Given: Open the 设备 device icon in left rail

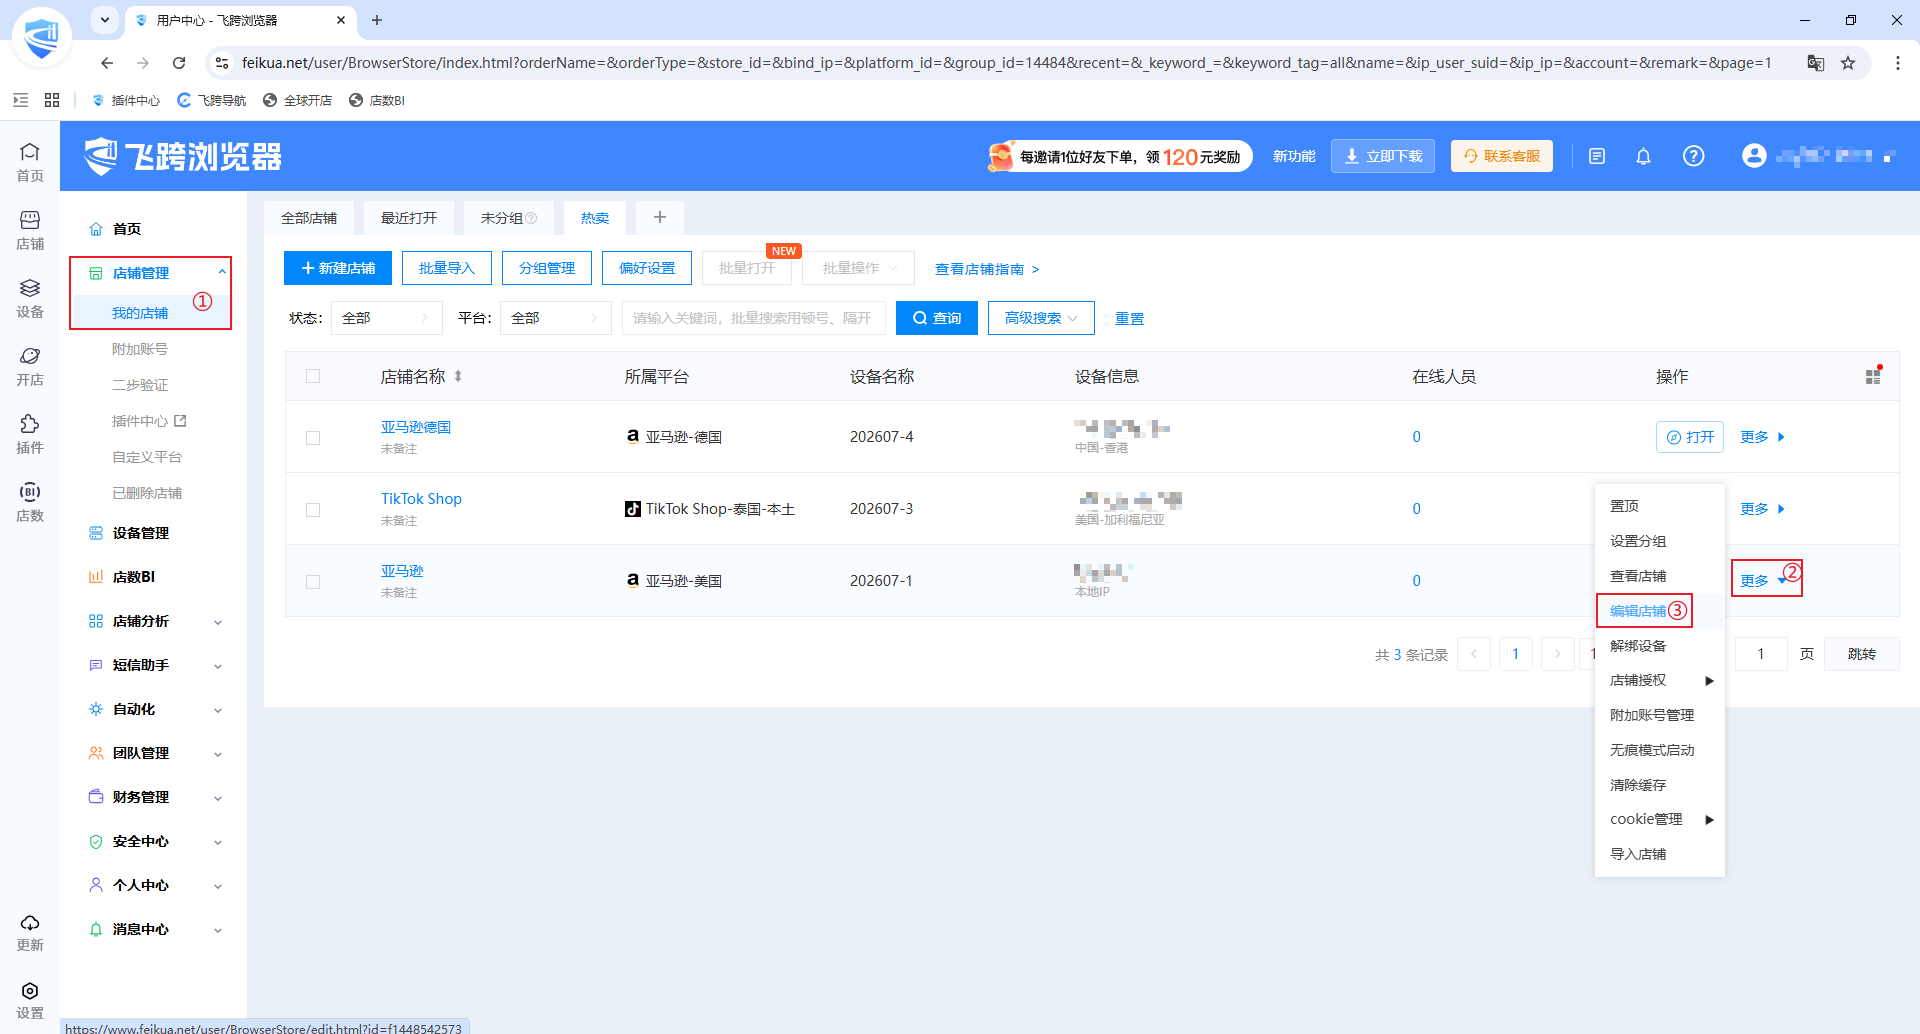Looking at the screenshot, I should click(30, 298).
